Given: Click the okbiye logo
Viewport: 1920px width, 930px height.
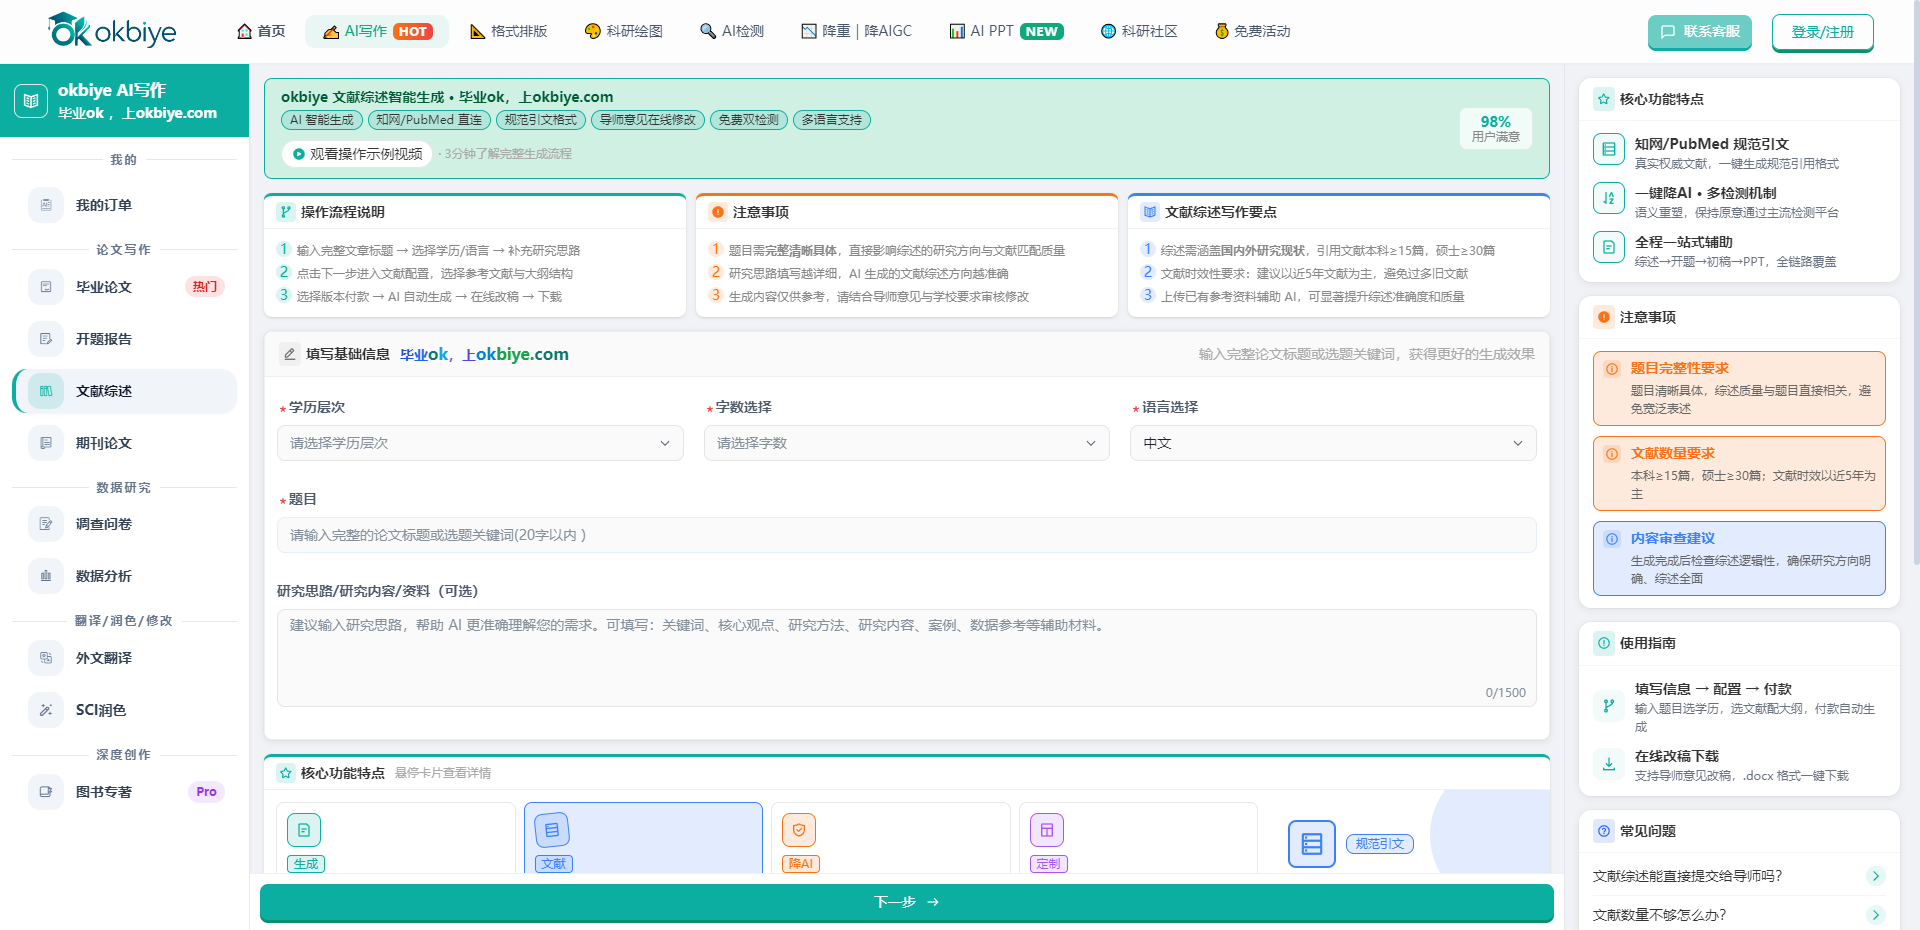Looking at the screenshot, I should point(111,31).
